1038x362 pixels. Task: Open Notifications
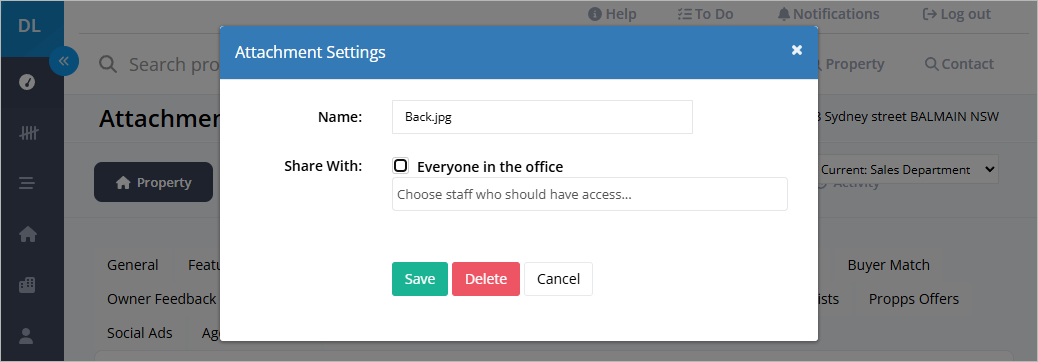pyautogui.click(x=828, y=14)
